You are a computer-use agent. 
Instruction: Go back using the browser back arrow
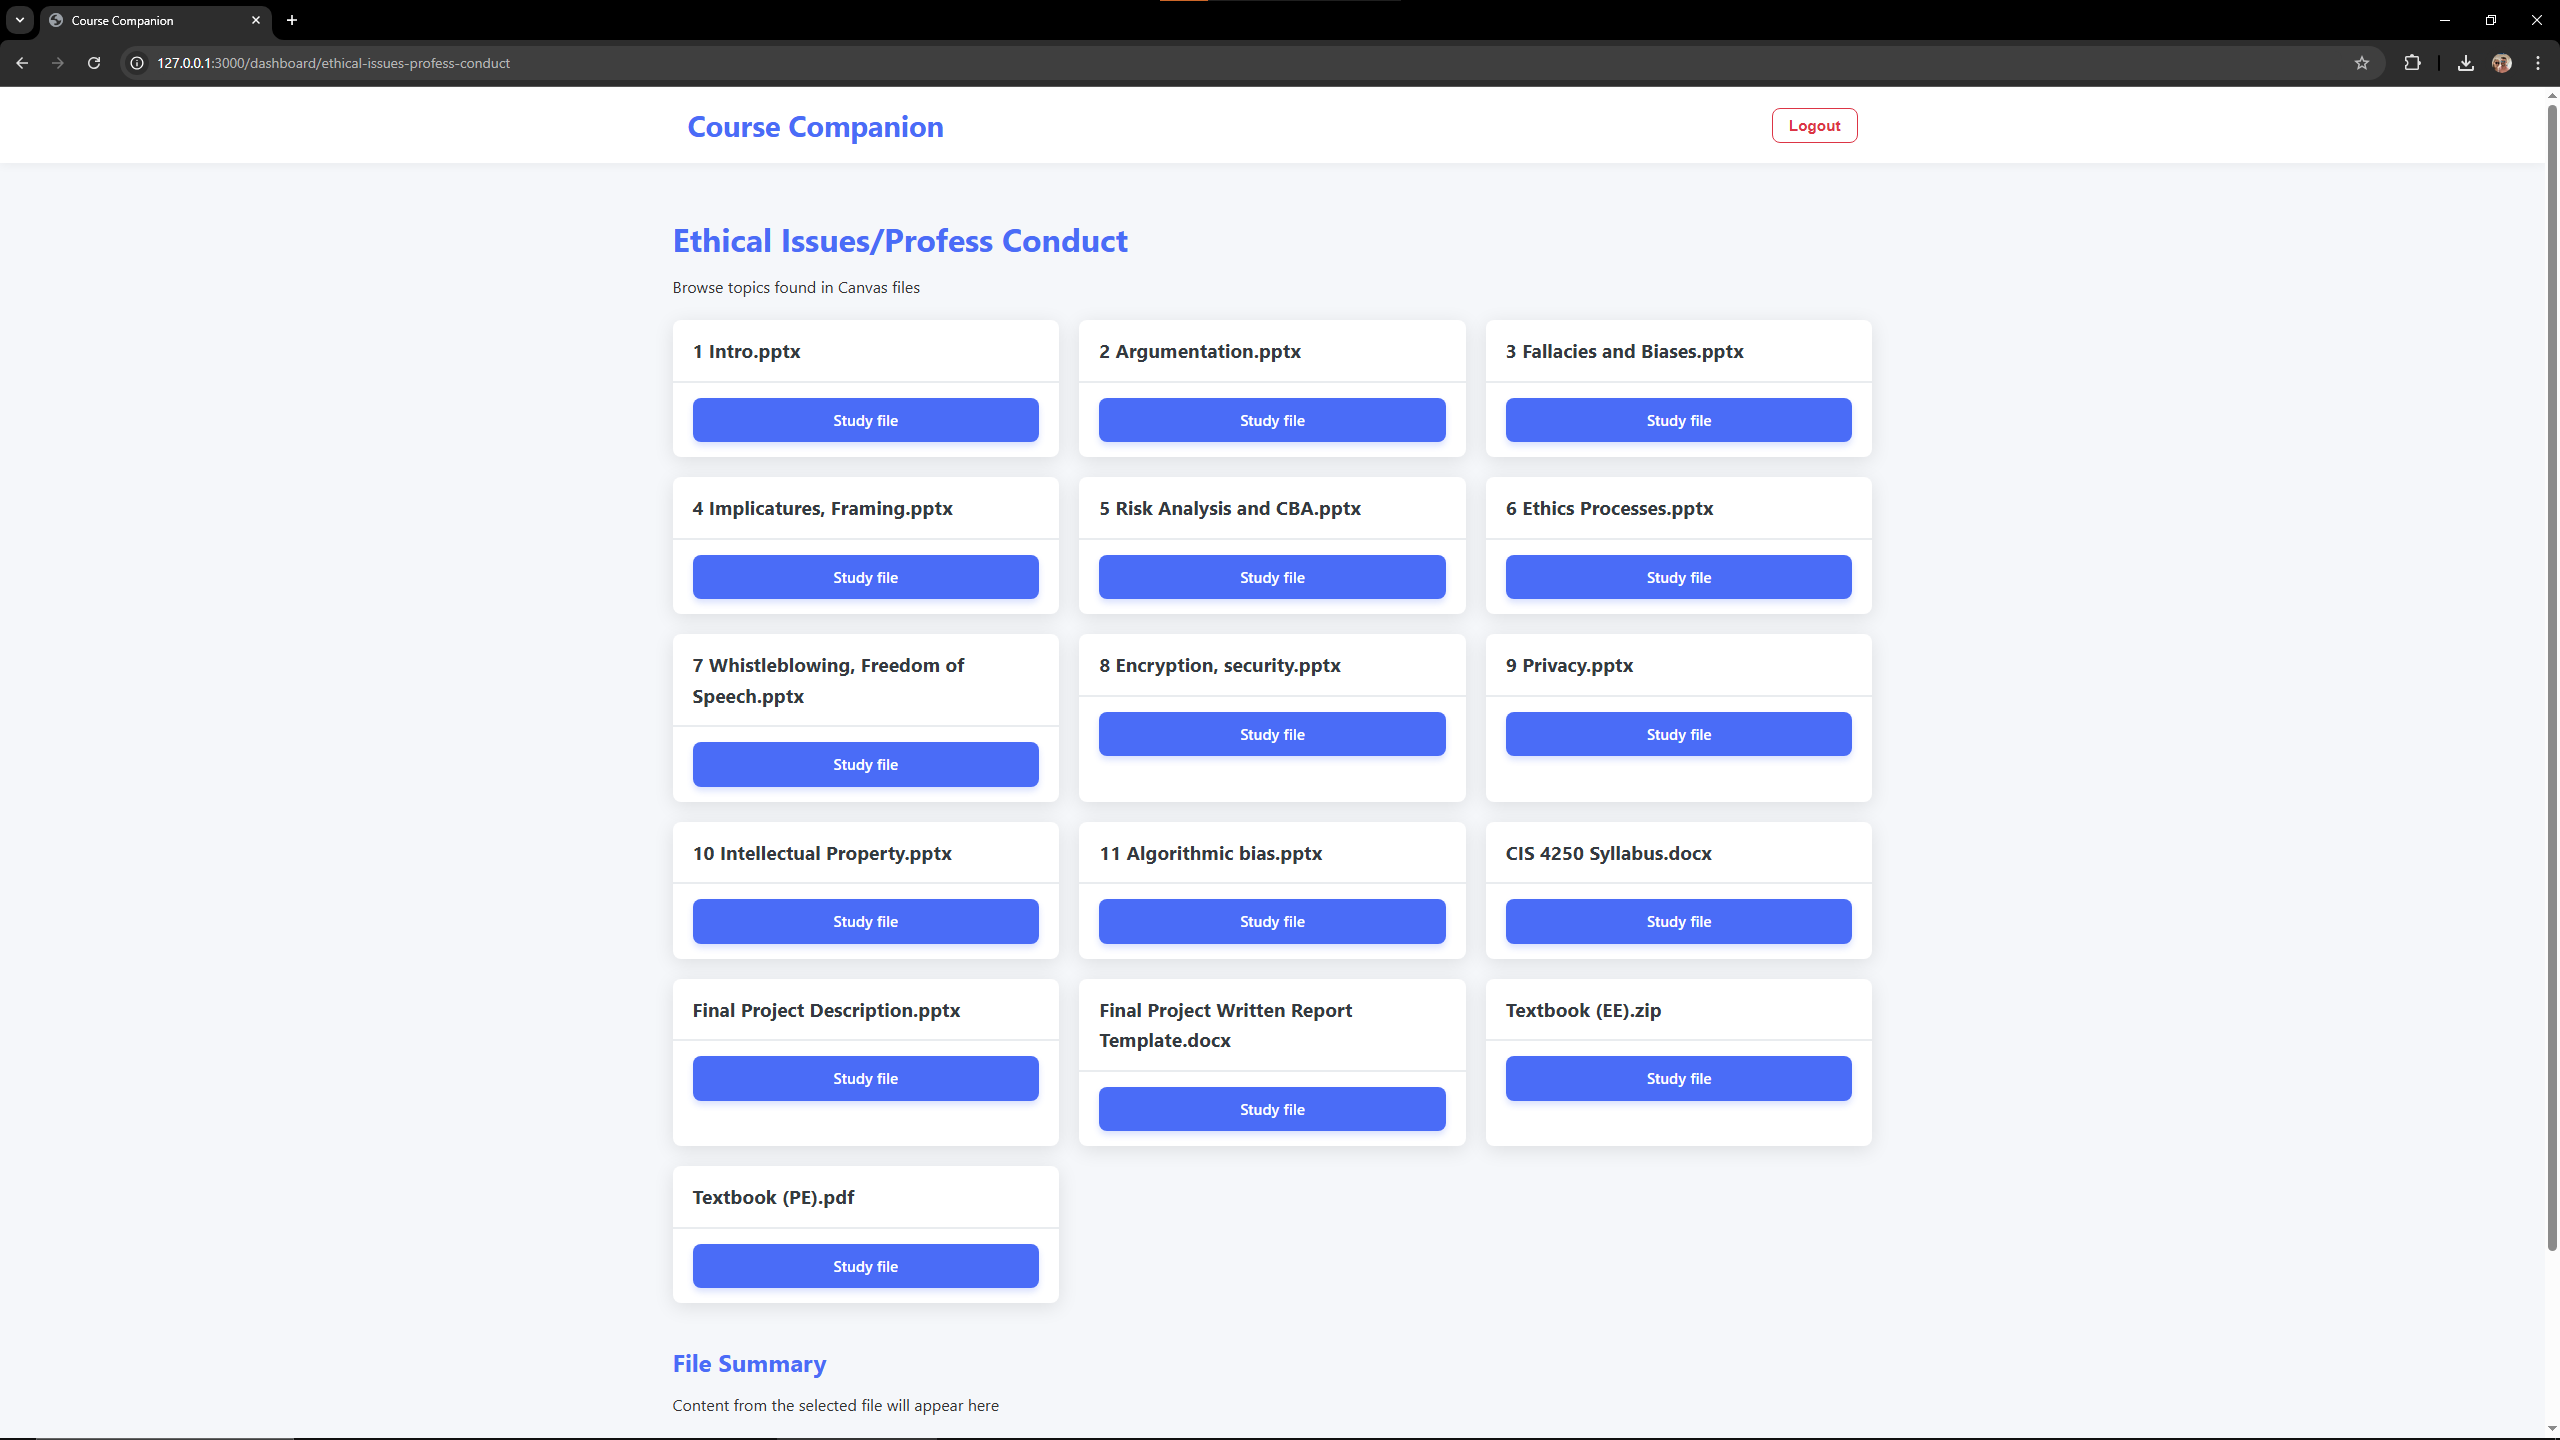22,63
